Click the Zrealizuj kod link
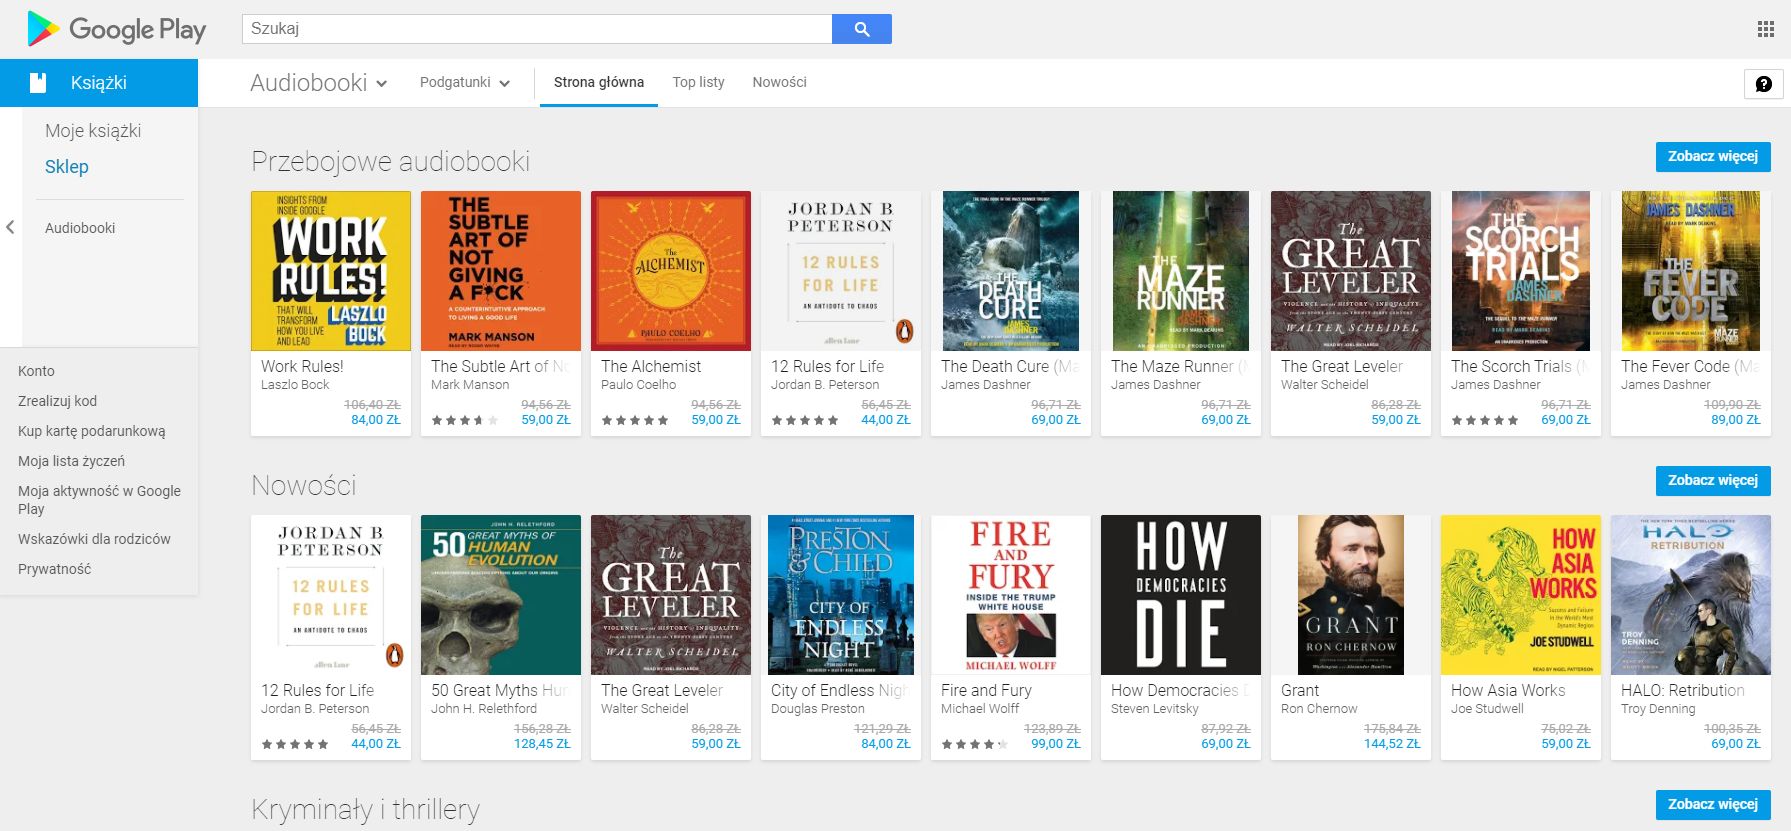 click(x=57, y=401)
